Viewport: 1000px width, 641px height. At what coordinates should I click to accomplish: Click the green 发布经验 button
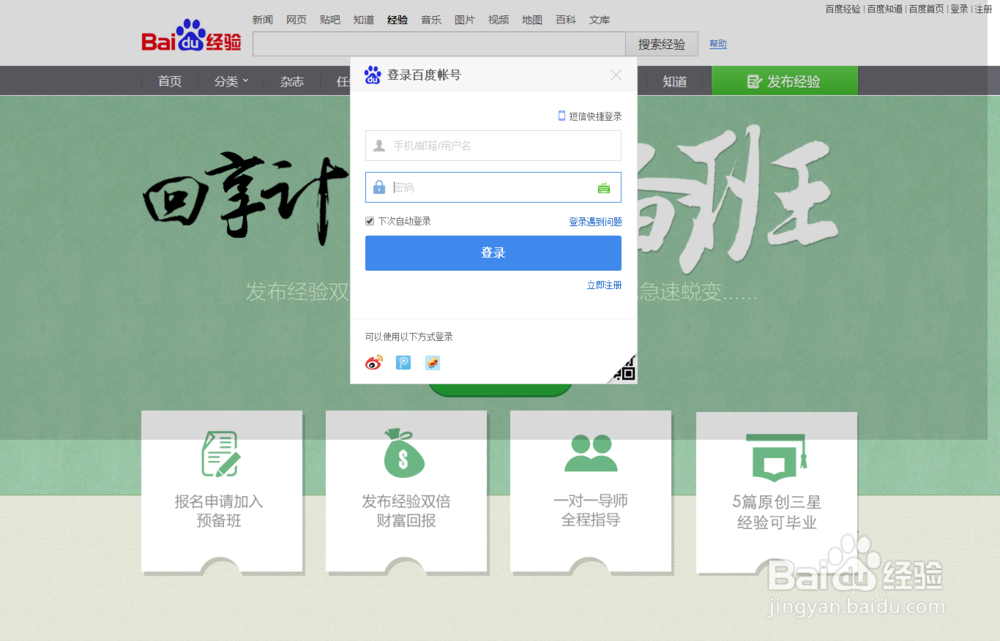point(784,81)
